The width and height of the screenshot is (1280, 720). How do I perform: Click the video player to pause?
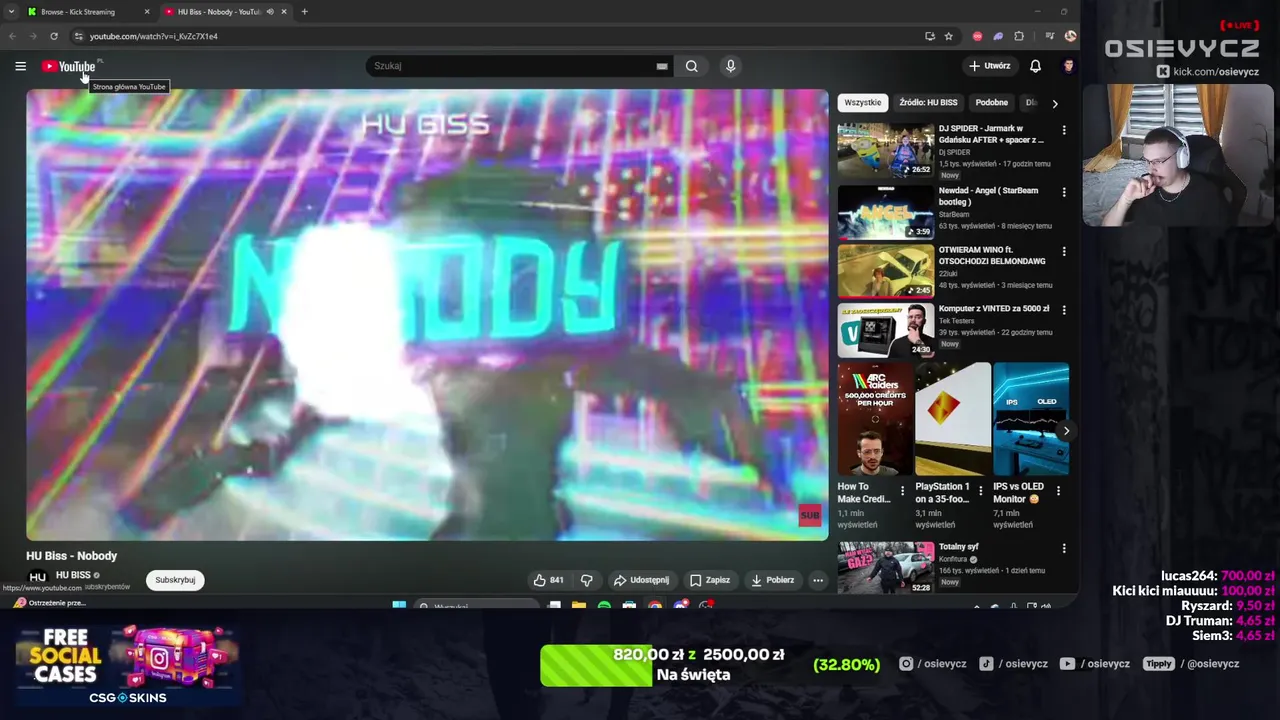tap(427, 315)
